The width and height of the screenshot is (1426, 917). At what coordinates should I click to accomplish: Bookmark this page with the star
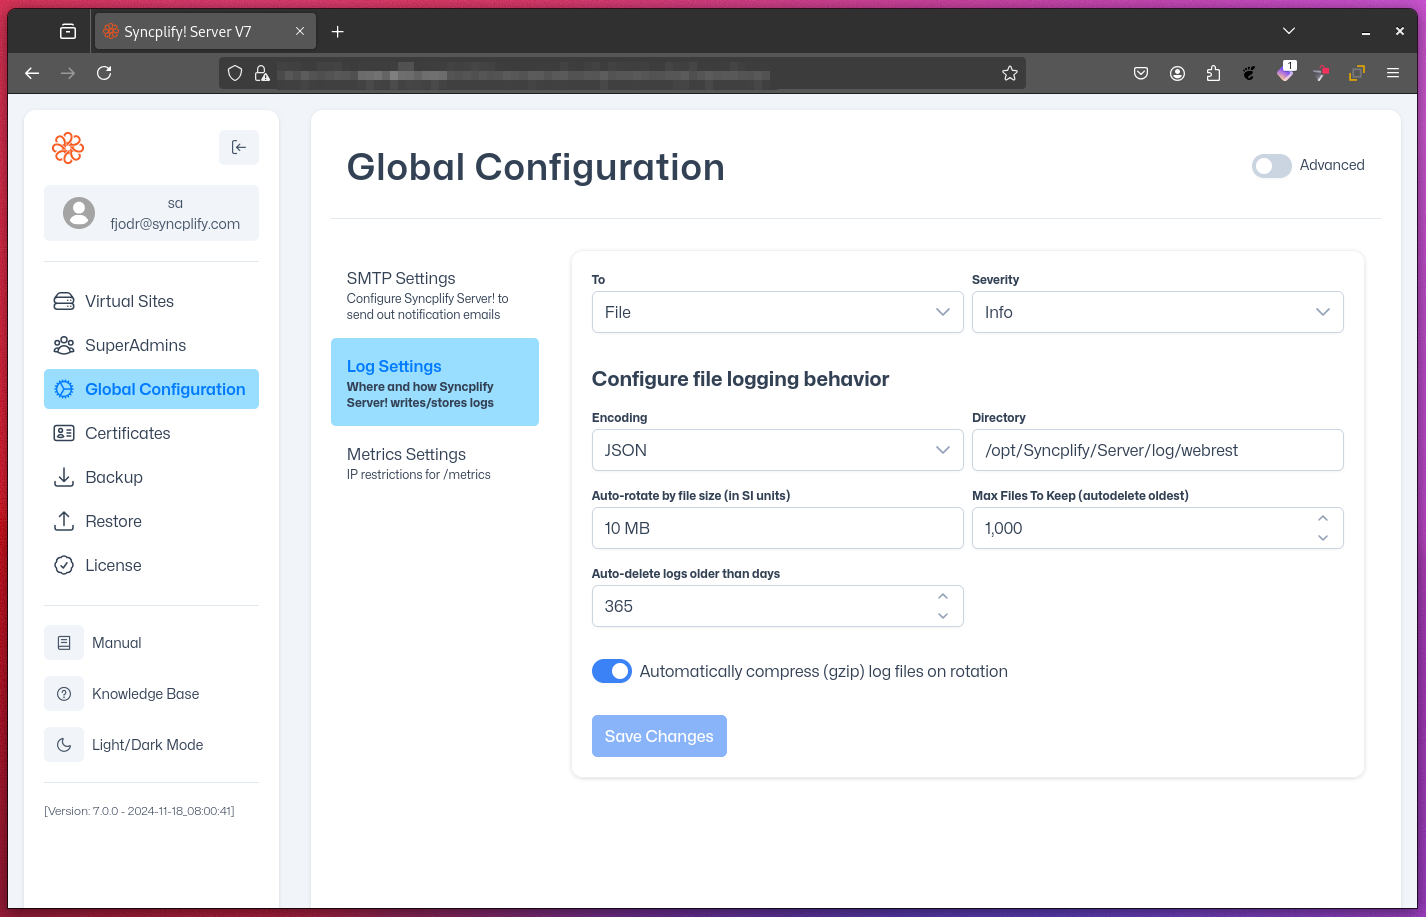[1010, 73]
